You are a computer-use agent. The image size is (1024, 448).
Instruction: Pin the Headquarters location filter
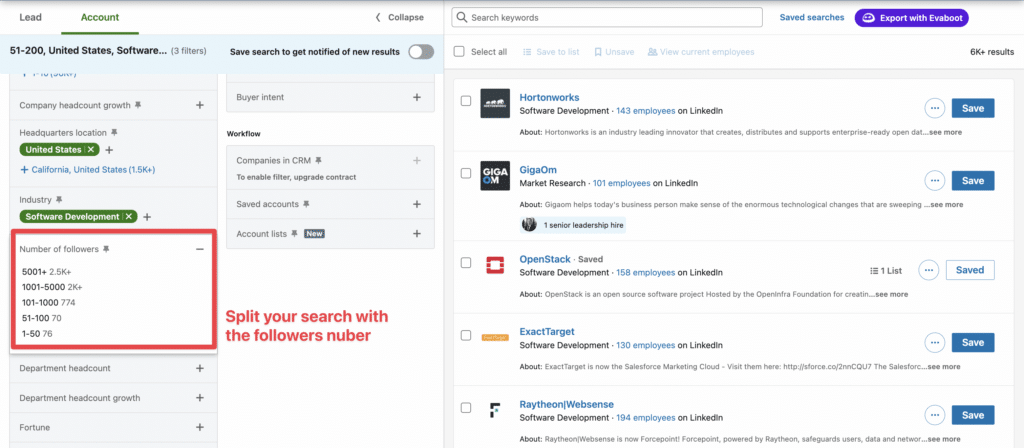[114, 133]
